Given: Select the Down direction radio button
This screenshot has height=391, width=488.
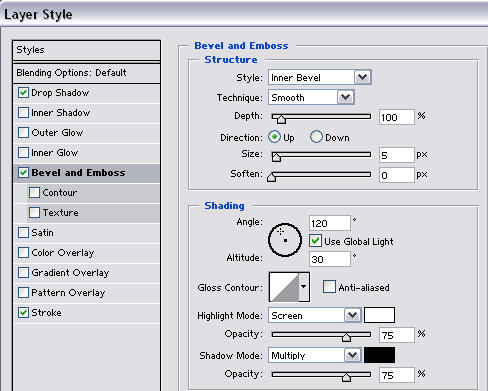Looking at the screenshot, I should click(316, 137).
